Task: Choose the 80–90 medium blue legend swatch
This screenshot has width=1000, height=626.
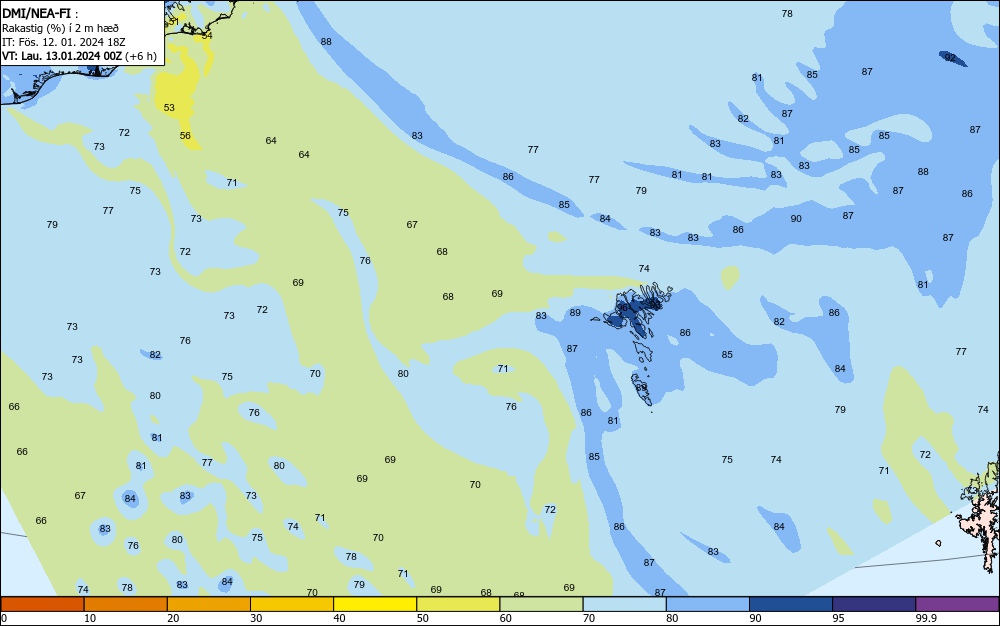Action: [708, 604]
